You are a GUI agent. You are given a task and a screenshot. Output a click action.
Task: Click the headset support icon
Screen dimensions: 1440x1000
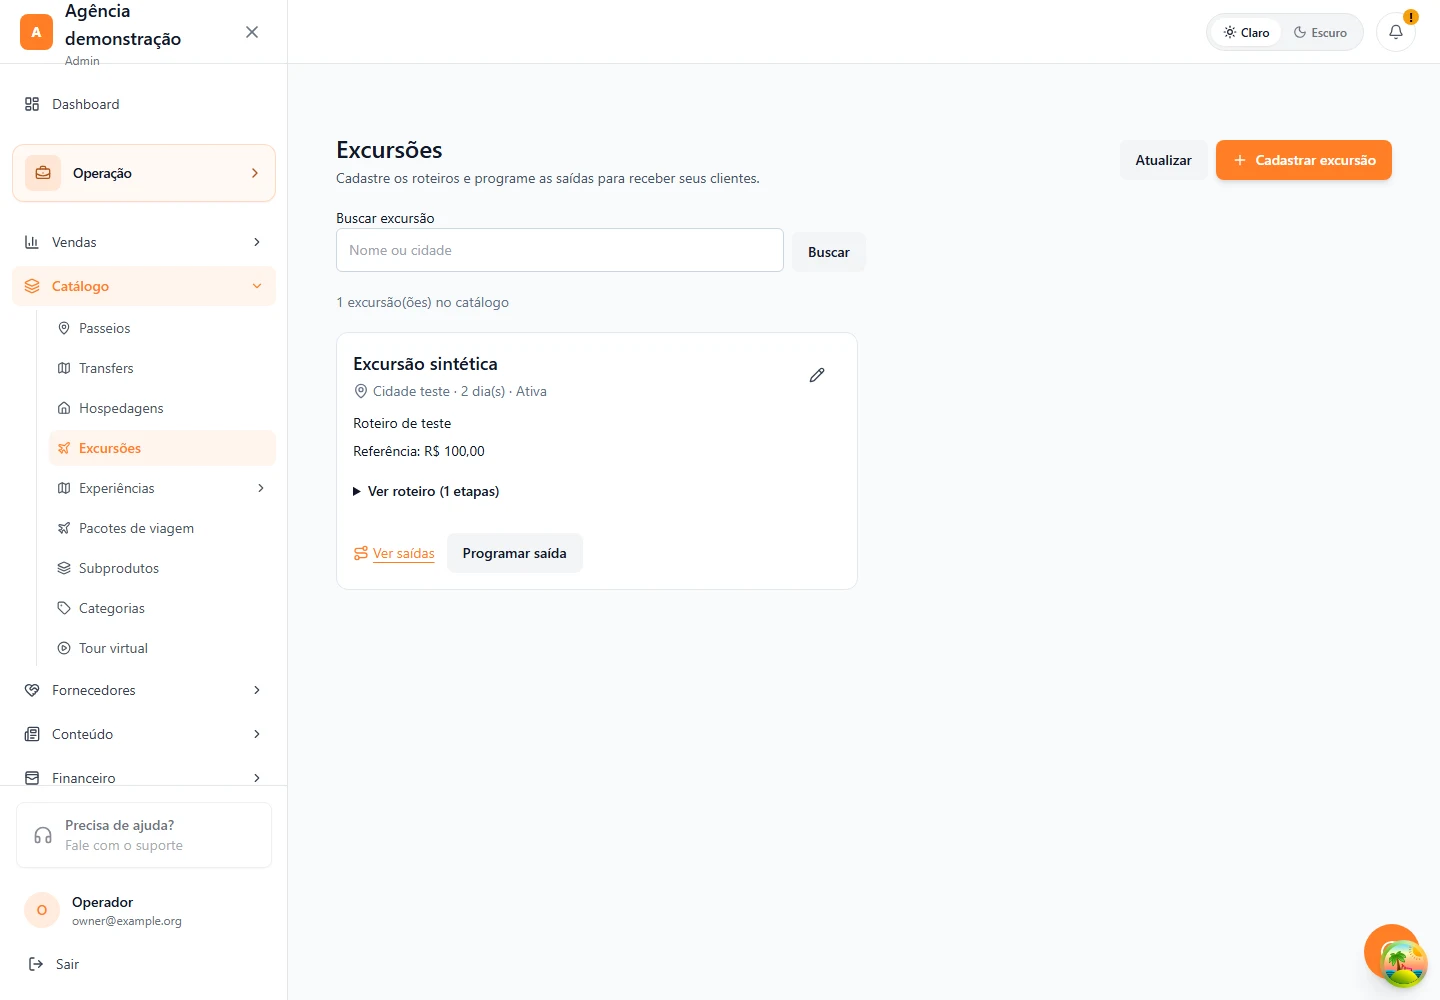[43, 835]
